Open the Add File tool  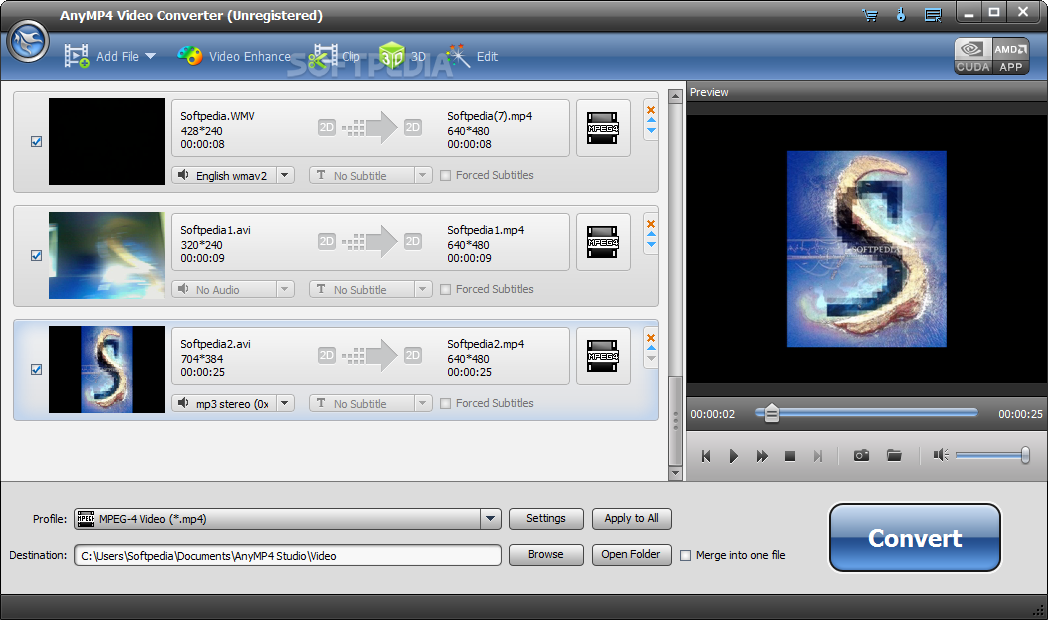102,56
